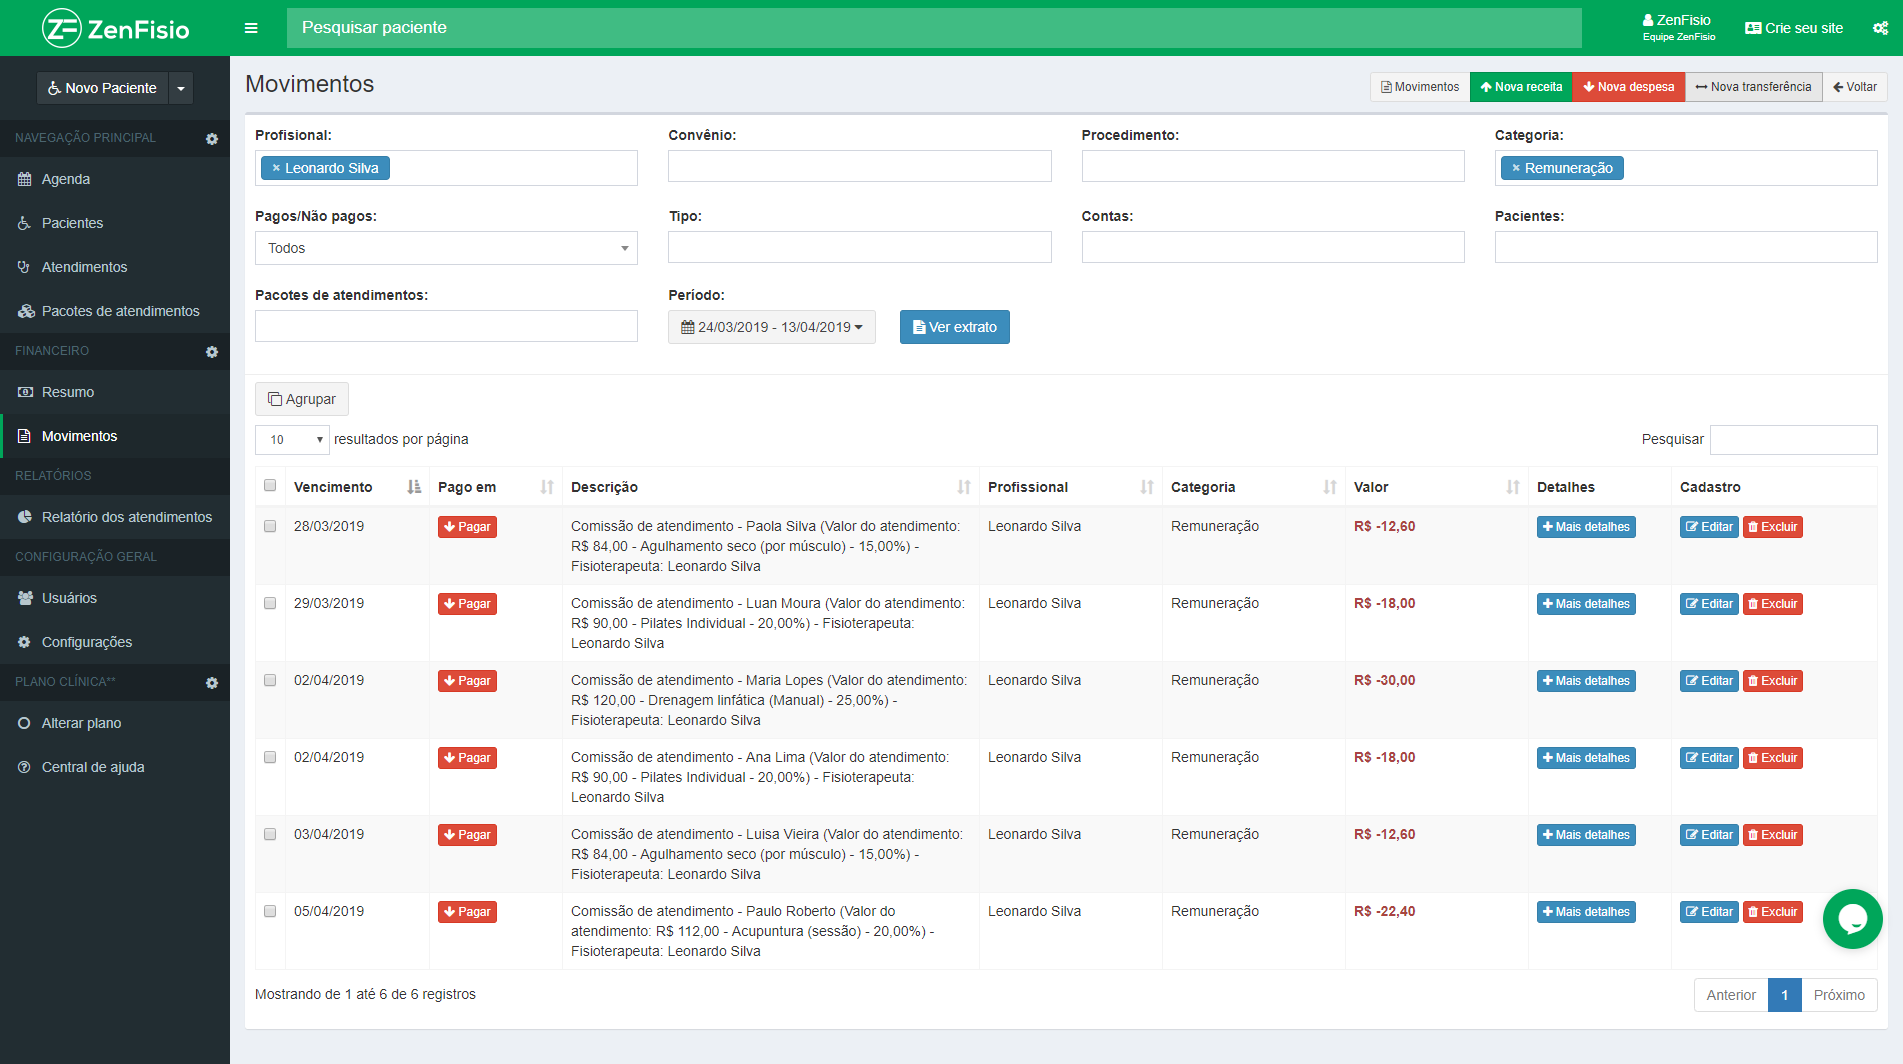
Task: Check the row dated 28/03/2019
Action: tap(270, 526)
